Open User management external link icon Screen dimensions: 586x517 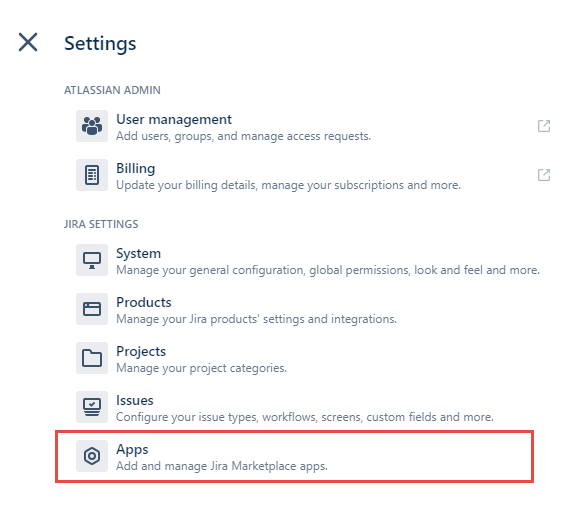tap(544, 126)
